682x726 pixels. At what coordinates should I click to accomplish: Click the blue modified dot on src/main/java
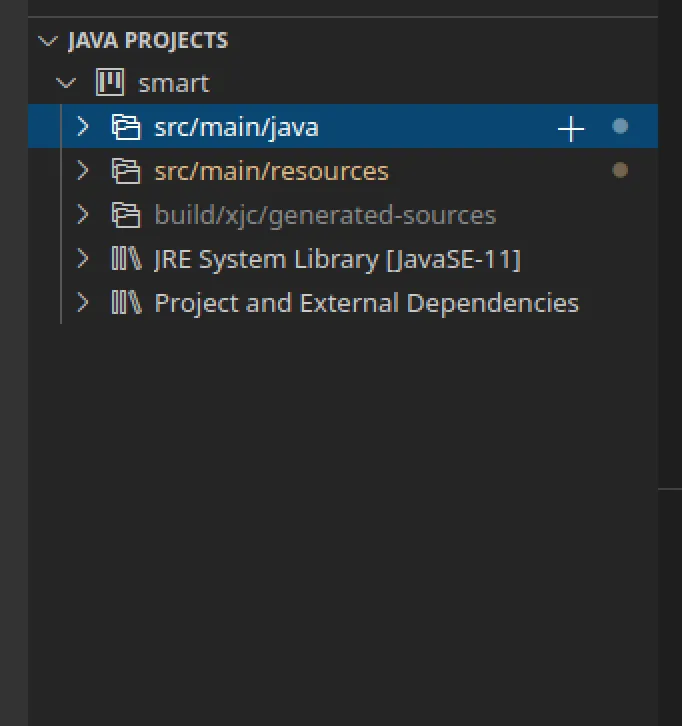point(620,126)
